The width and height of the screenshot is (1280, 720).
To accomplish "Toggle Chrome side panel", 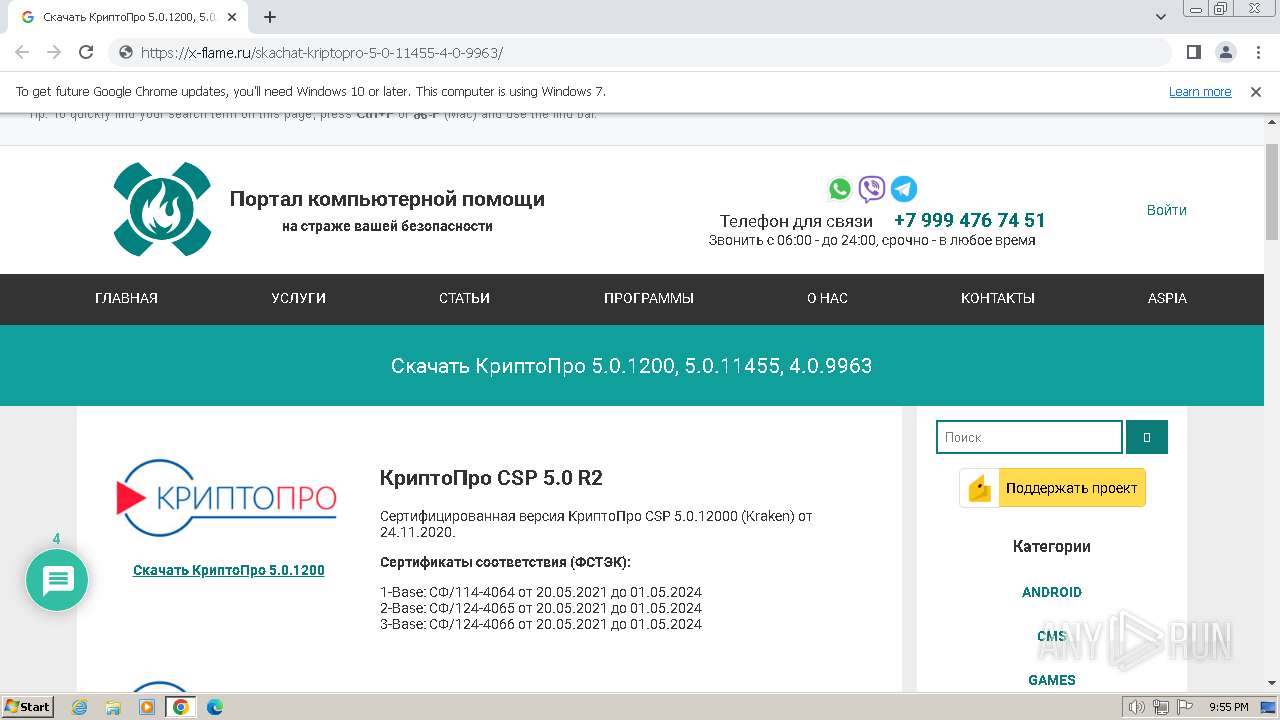I will coord(1193,52).
